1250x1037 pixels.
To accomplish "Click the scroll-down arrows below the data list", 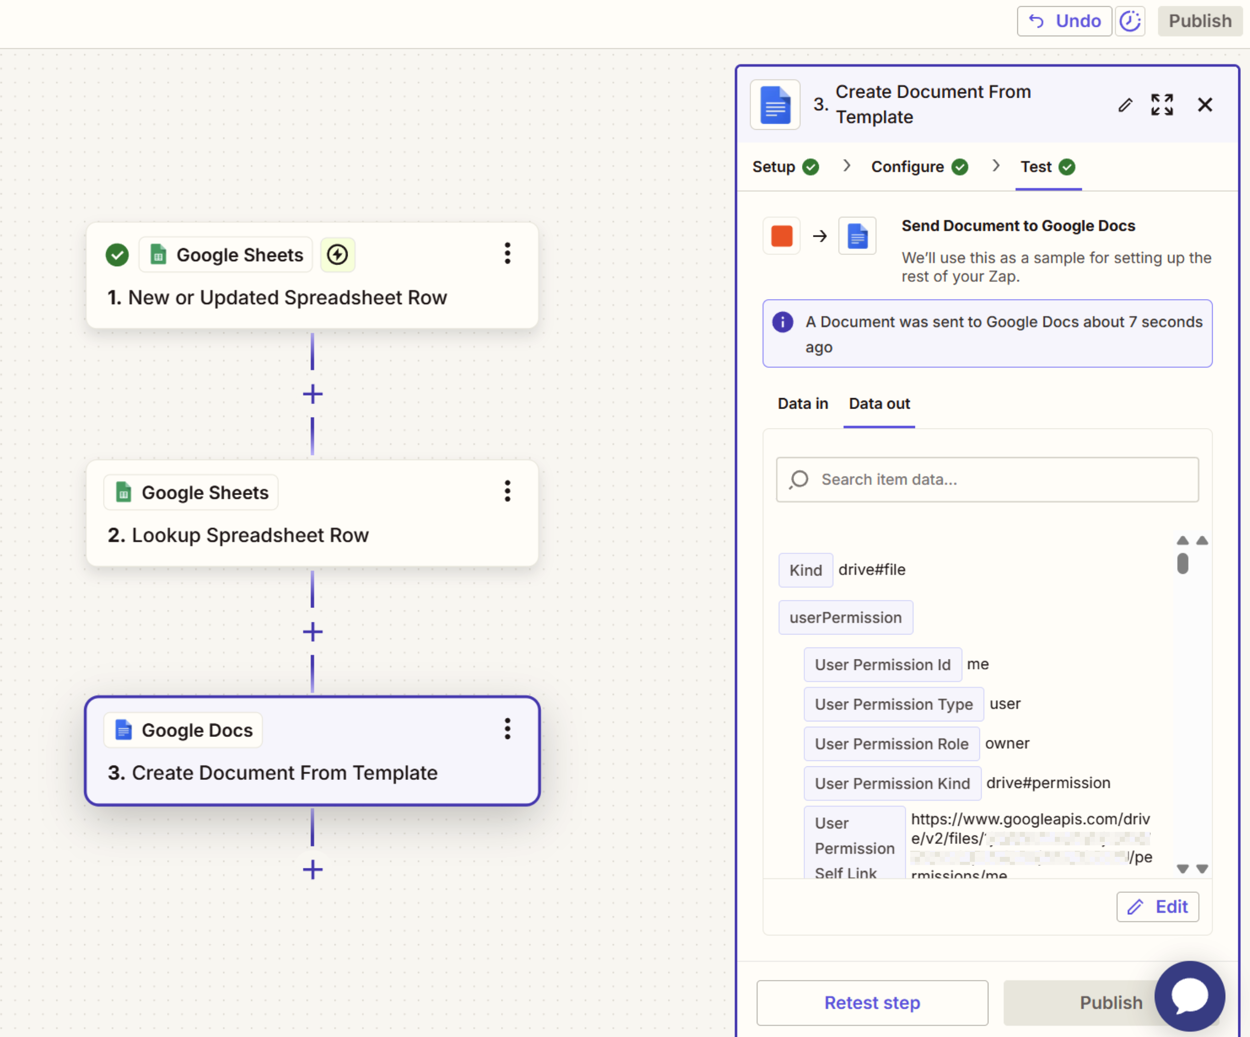I will [1192, 869].
